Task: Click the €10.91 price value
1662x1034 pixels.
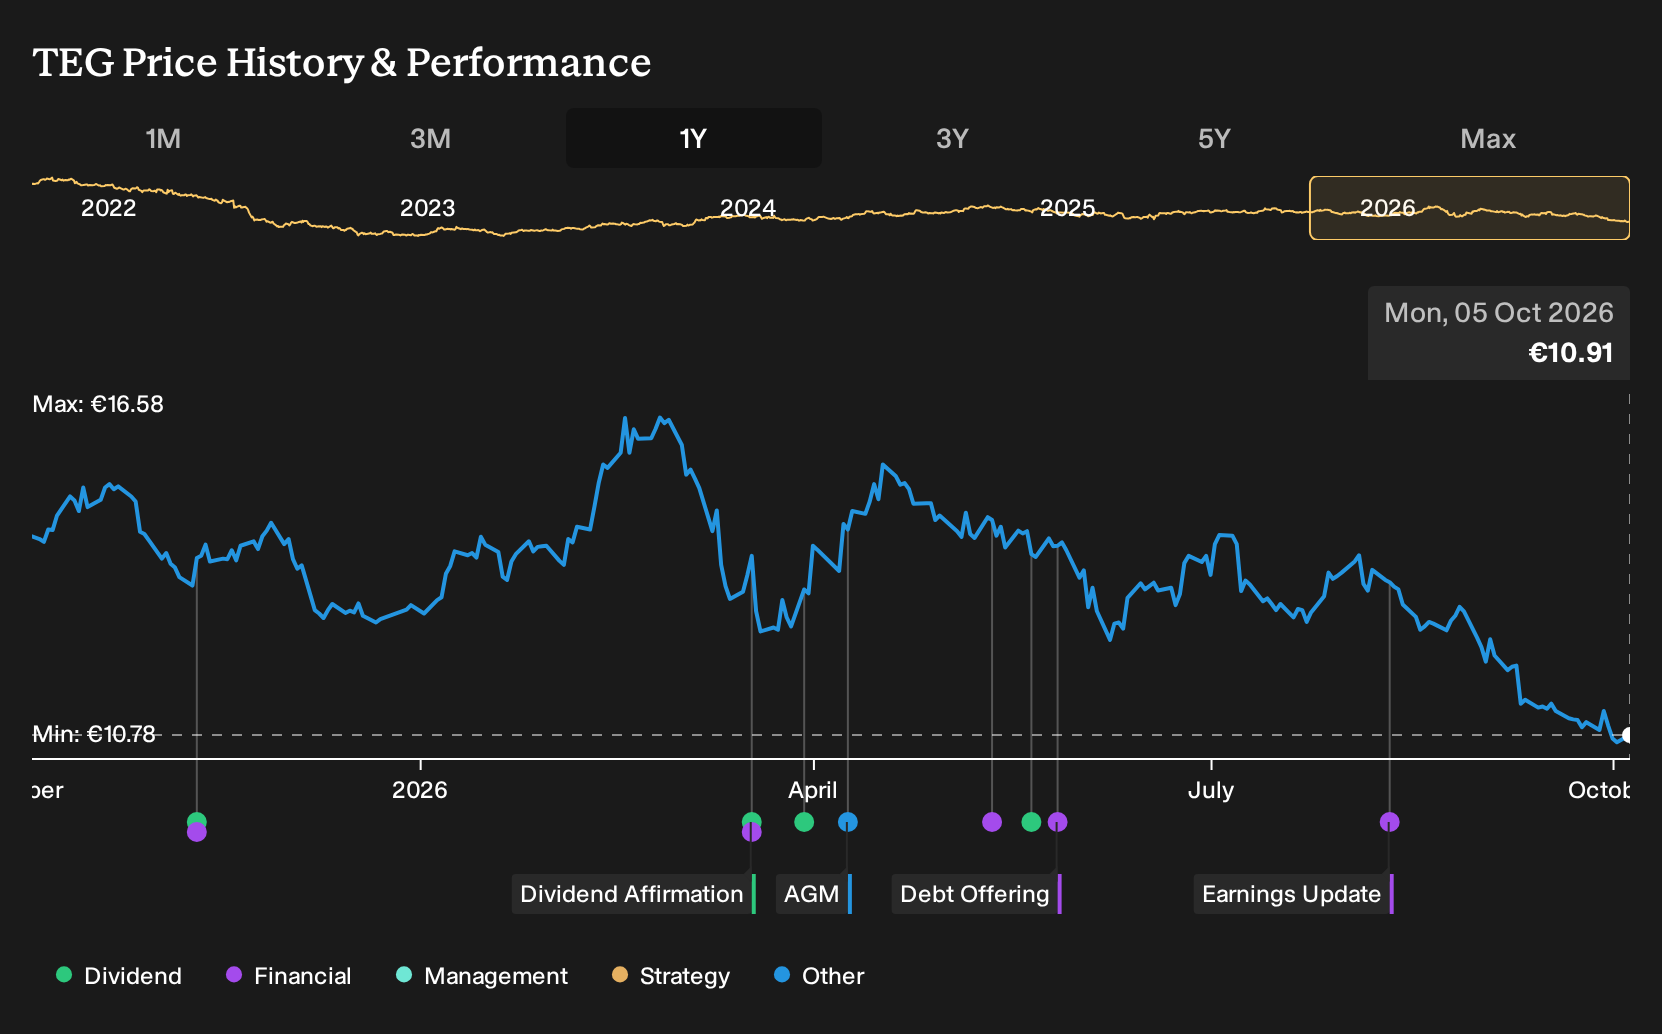Action: click(x=1571, y=353)
